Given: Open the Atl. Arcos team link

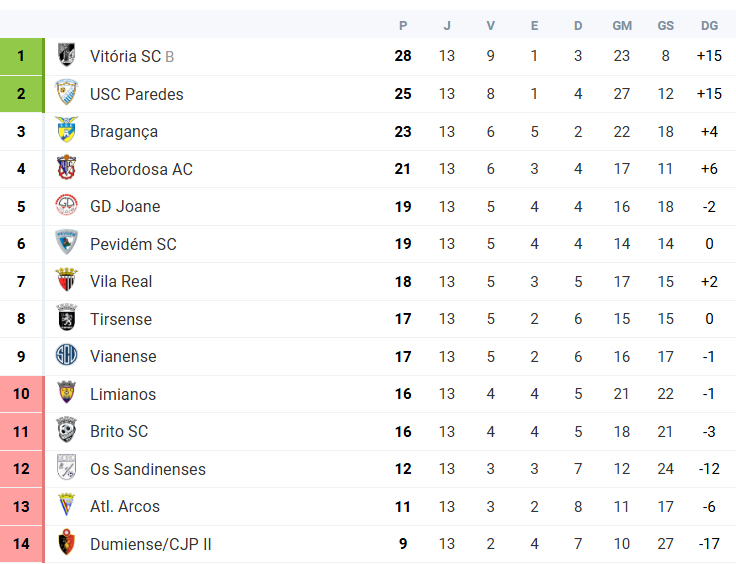Looking at the screenshot, I should (125, 507).
